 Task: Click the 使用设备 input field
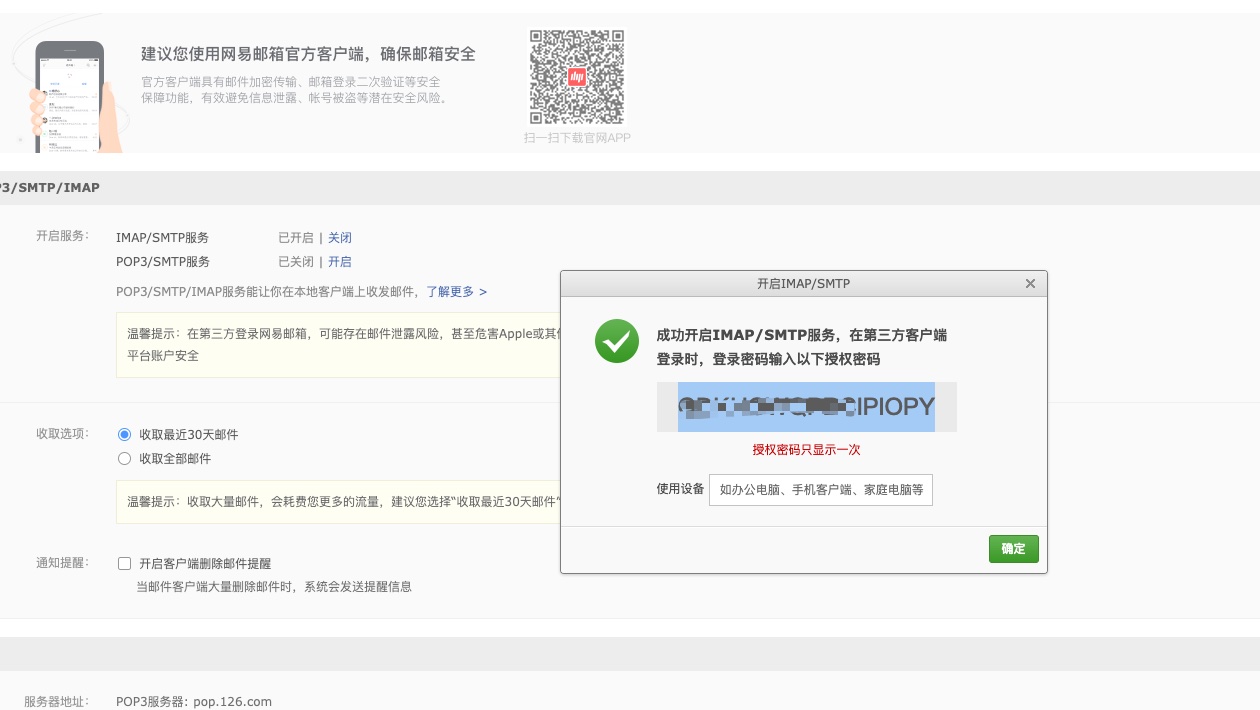[821, 490]
